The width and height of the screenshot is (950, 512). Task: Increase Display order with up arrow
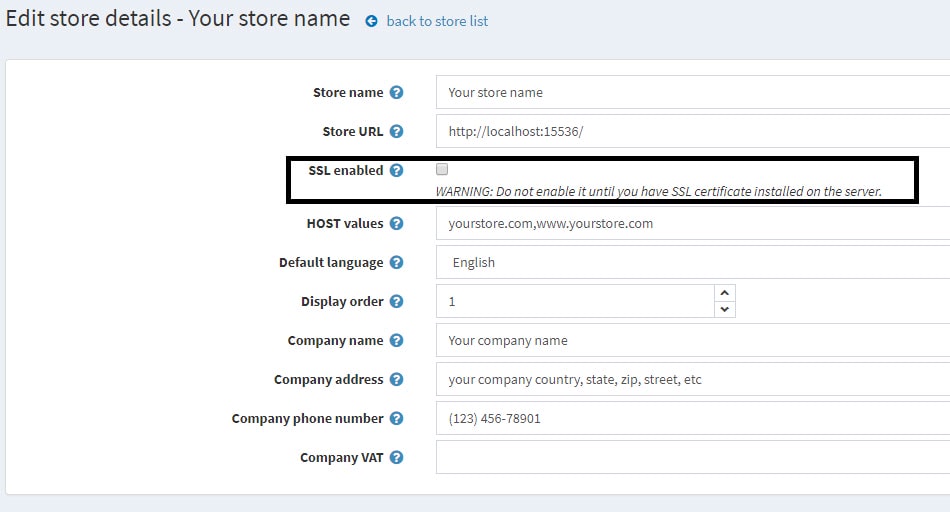pyautogui.click(x=725, y=293)
